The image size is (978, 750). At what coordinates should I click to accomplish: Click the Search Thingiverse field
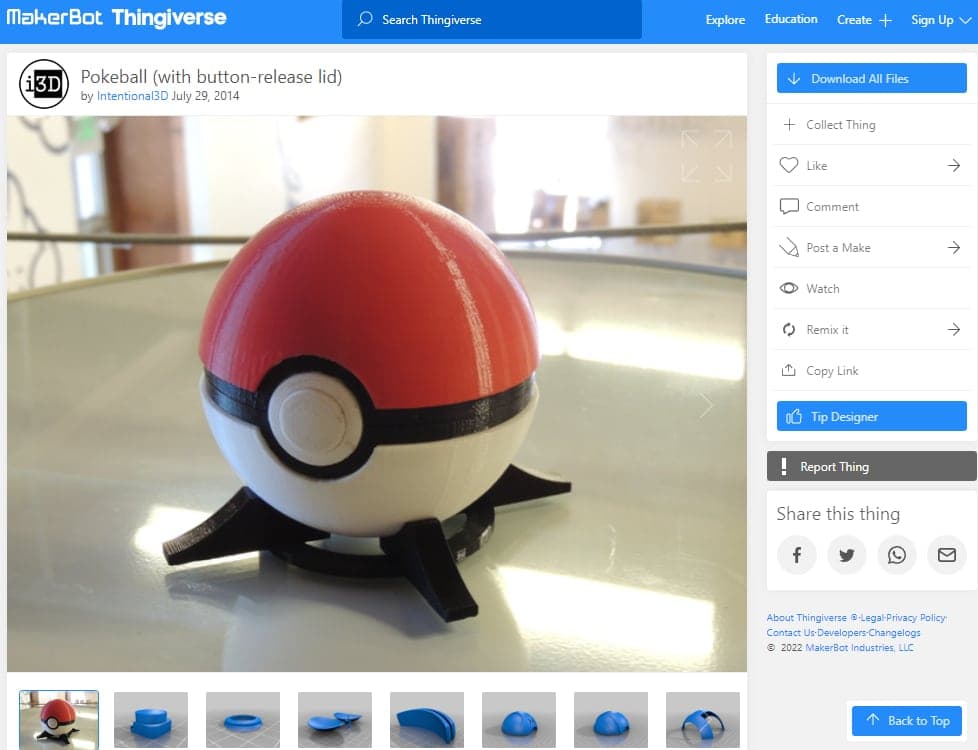pyautogui.click(x=491, y=19)
